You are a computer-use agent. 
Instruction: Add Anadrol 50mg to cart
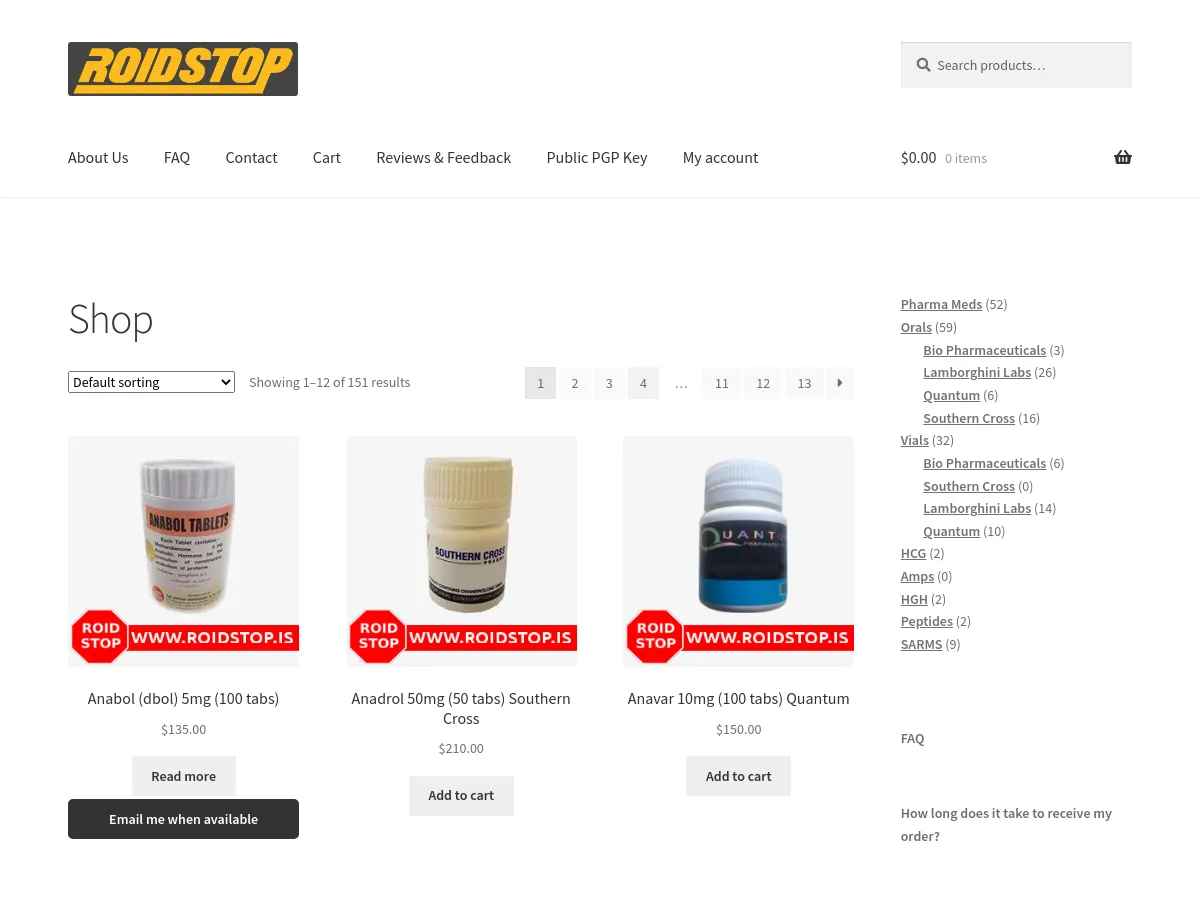[x=461, y=795]
